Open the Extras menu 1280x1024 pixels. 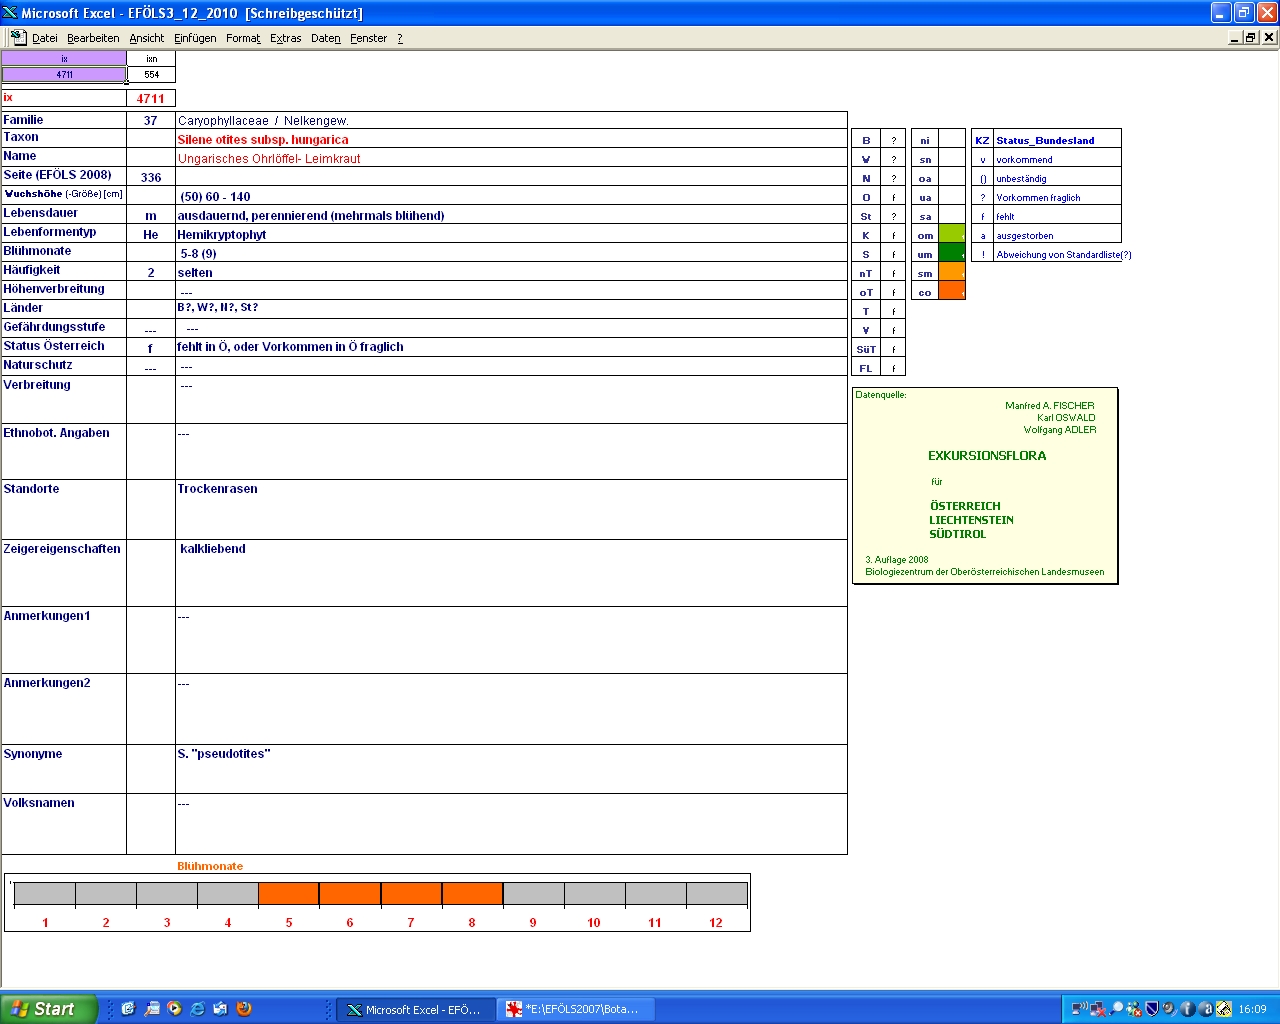[285, 38]
